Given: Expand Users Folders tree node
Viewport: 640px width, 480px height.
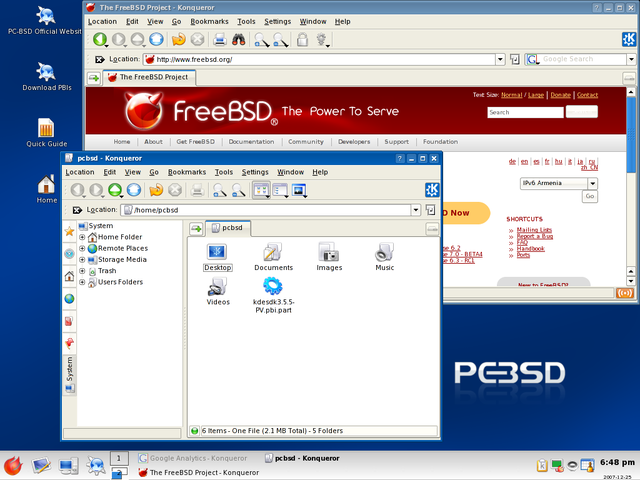Looking at the screenshot, I should pos(82,282).
